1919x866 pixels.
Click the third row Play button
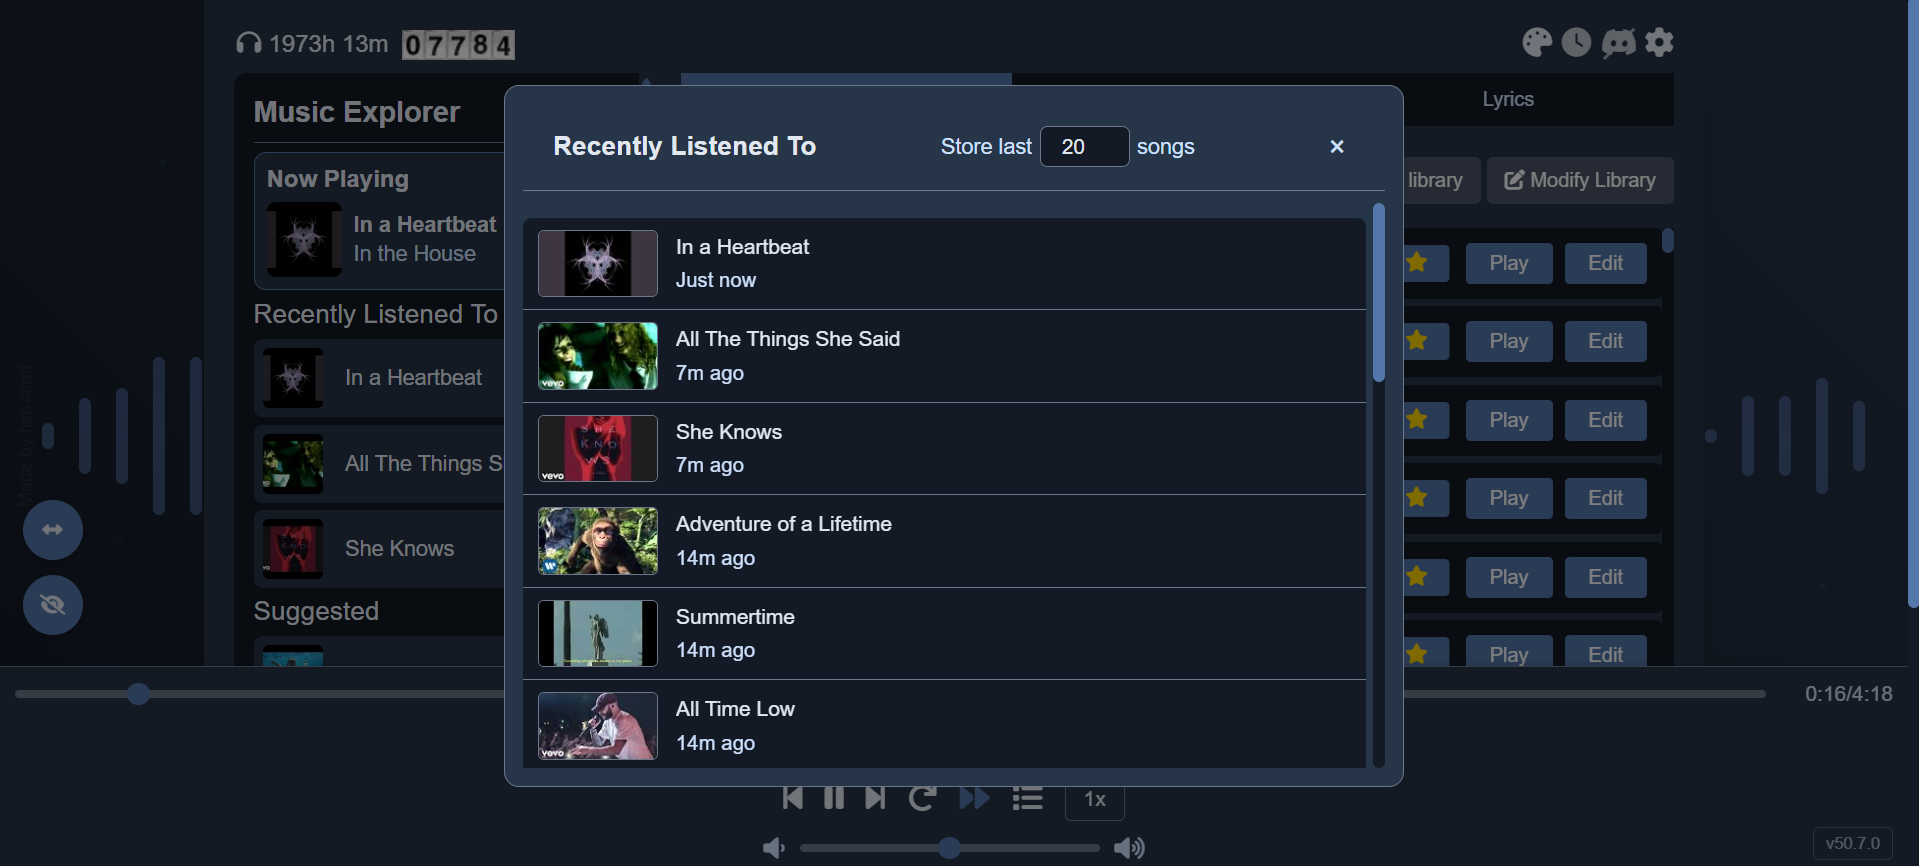pyautogui.click(x=1509, y=420)
